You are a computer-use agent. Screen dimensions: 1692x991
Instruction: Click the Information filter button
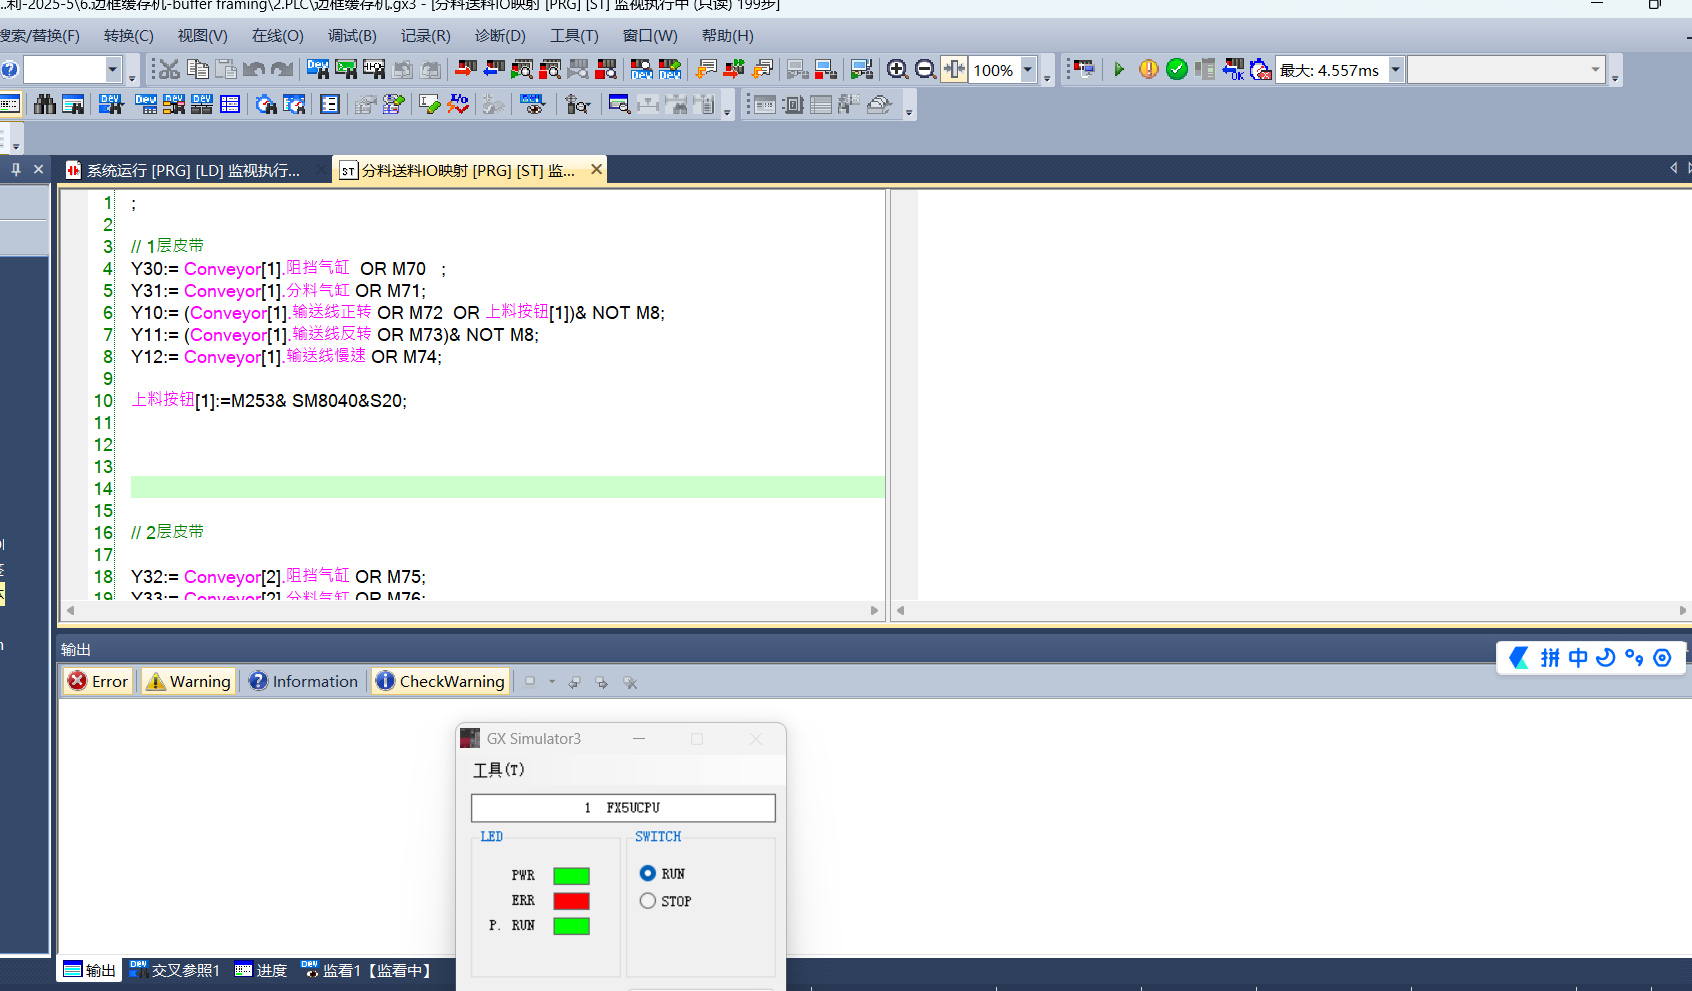pos(303,681)
